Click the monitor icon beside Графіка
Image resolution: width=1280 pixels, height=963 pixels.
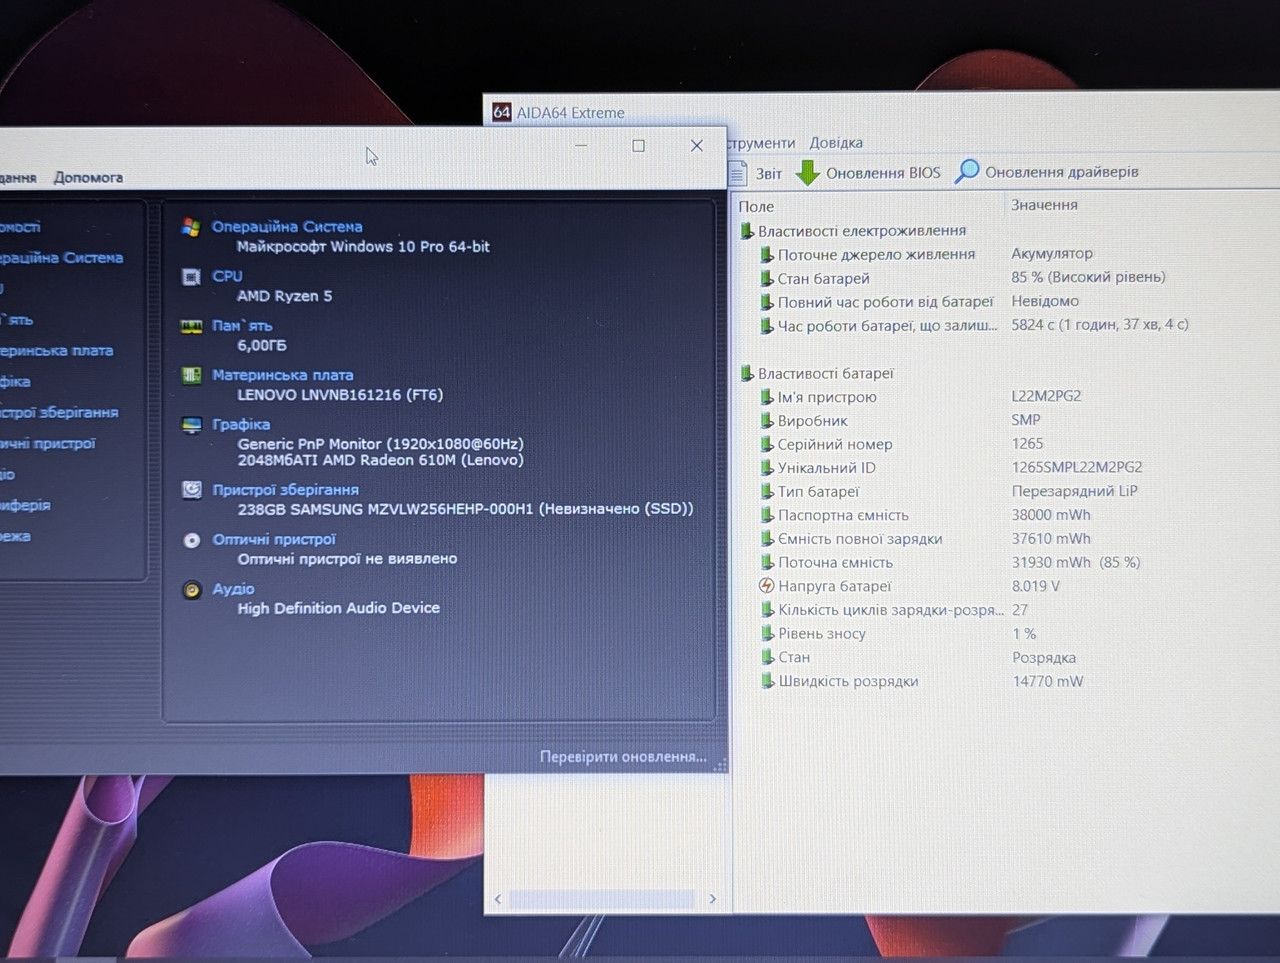(191, 425)
